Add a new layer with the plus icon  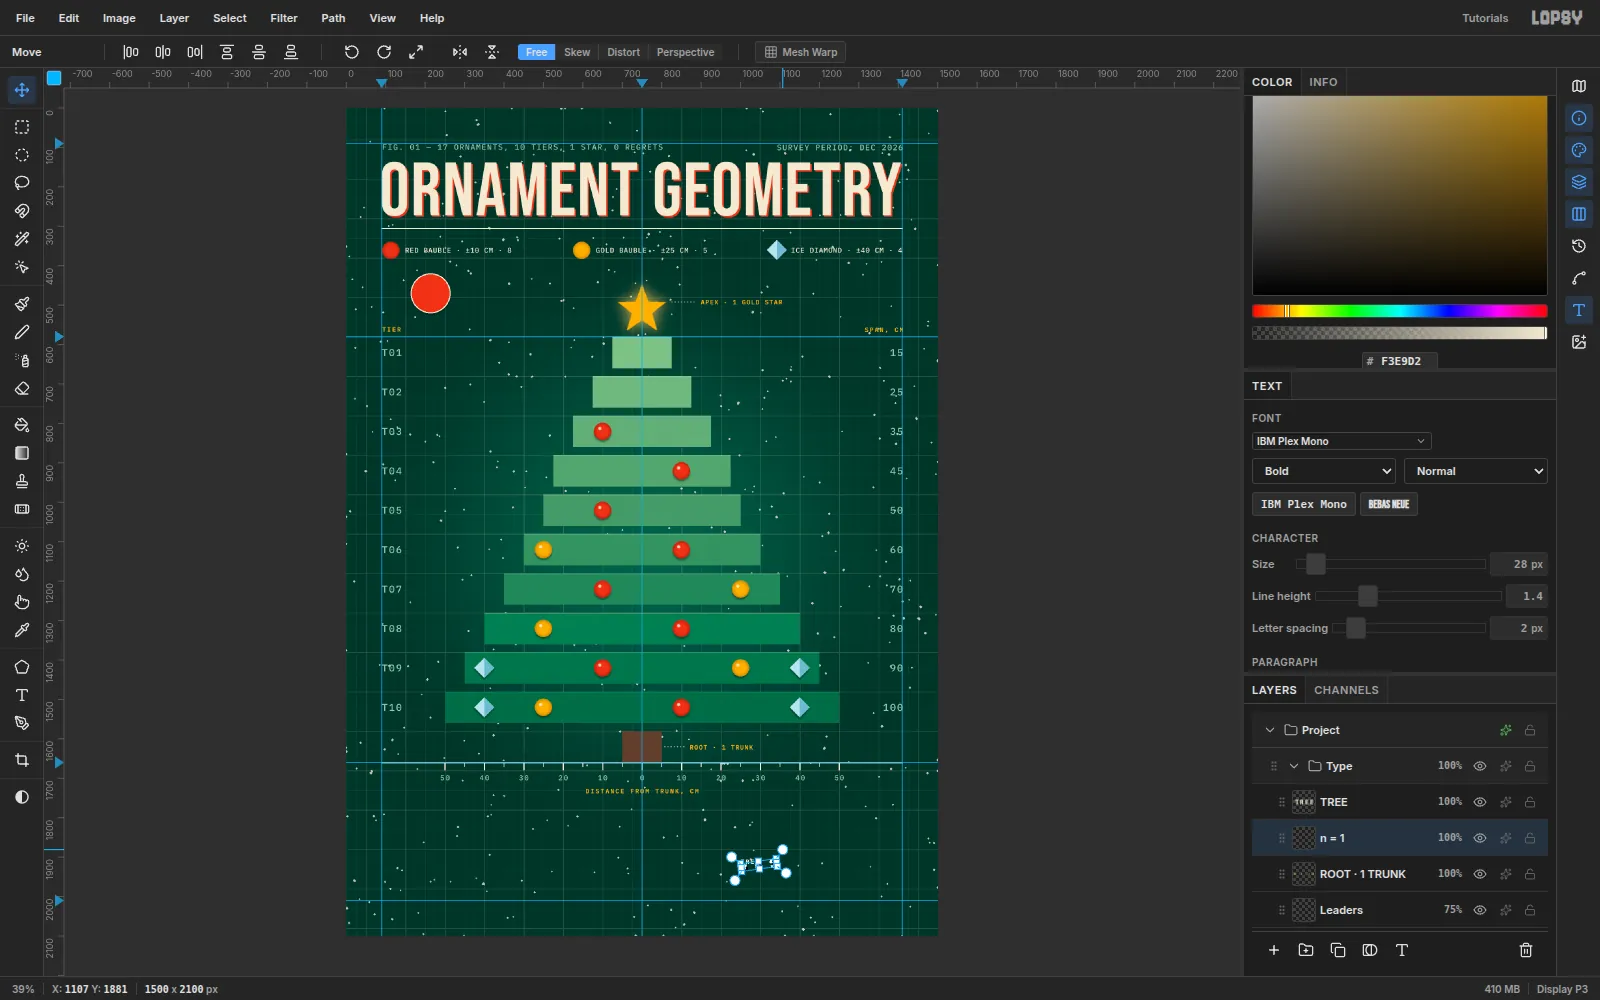(x=1274, y=950)
